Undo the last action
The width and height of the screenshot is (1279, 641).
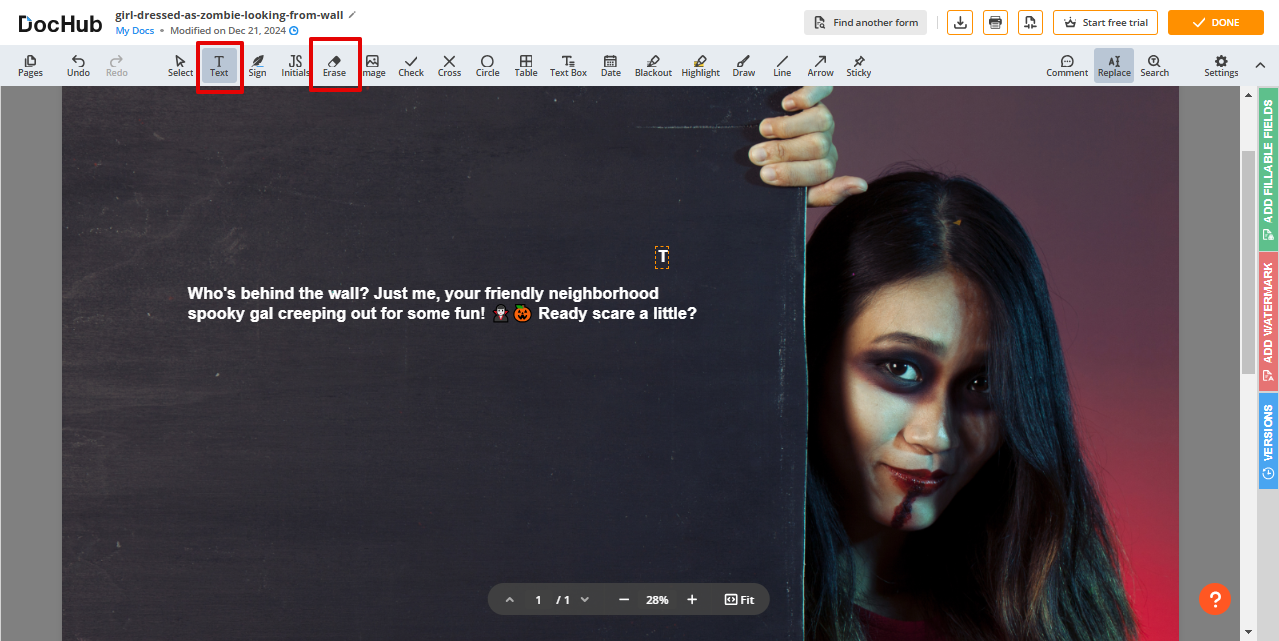pos(78,66)
